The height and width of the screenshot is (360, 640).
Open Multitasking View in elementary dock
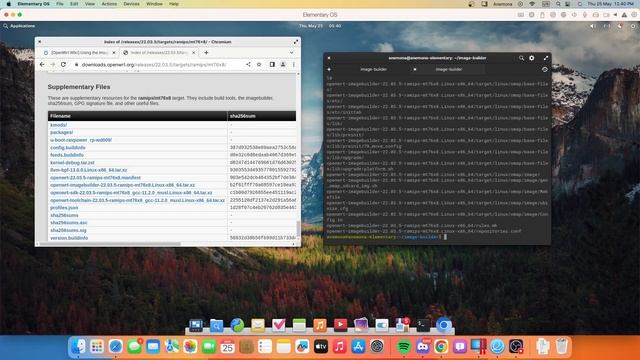[x=196, y=325]
